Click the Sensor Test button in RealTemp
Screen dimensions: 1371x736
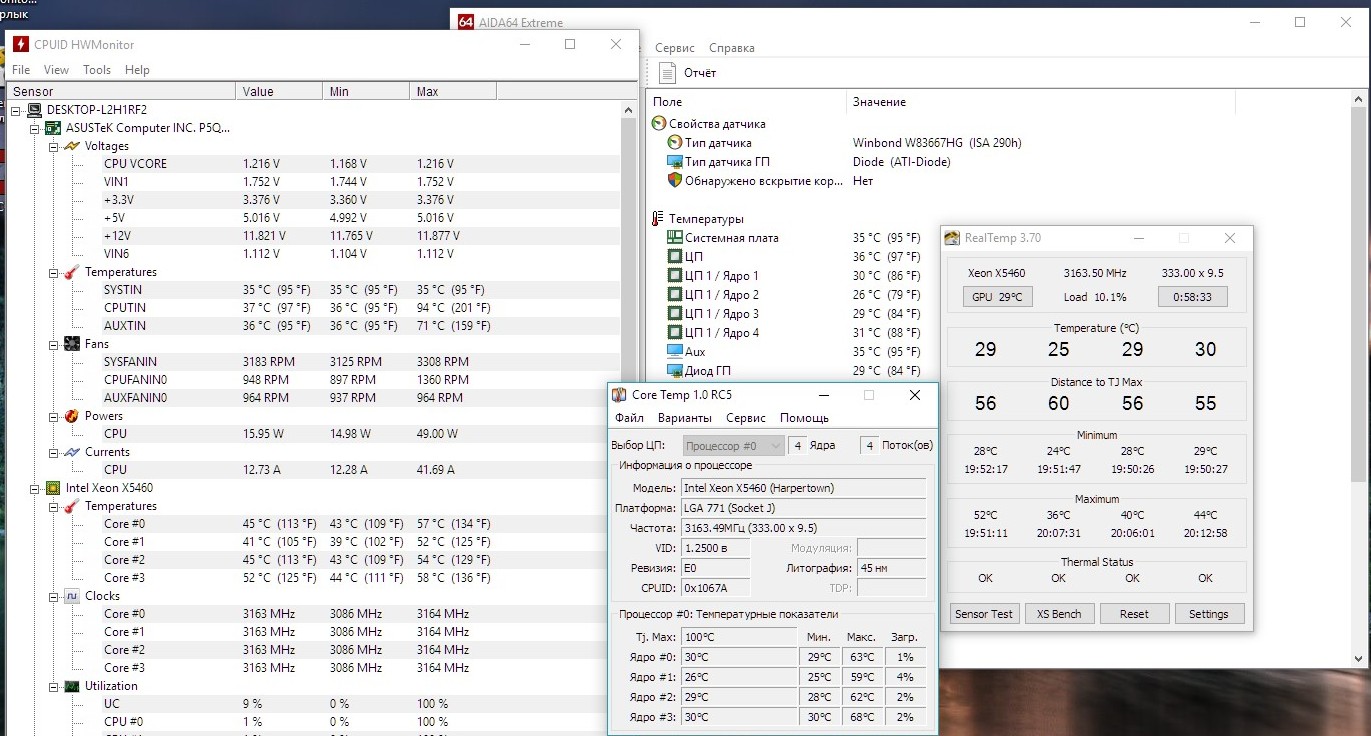(x=984, y=614)
